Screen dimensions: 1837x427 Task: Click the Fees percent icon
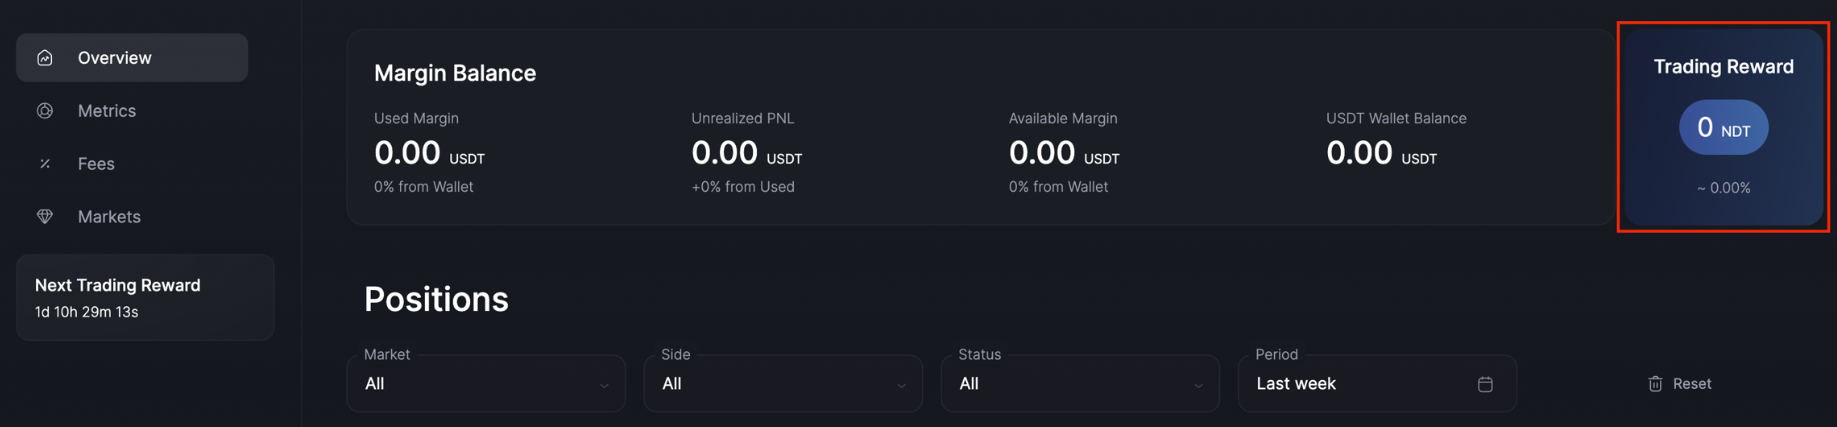(45, 164)
